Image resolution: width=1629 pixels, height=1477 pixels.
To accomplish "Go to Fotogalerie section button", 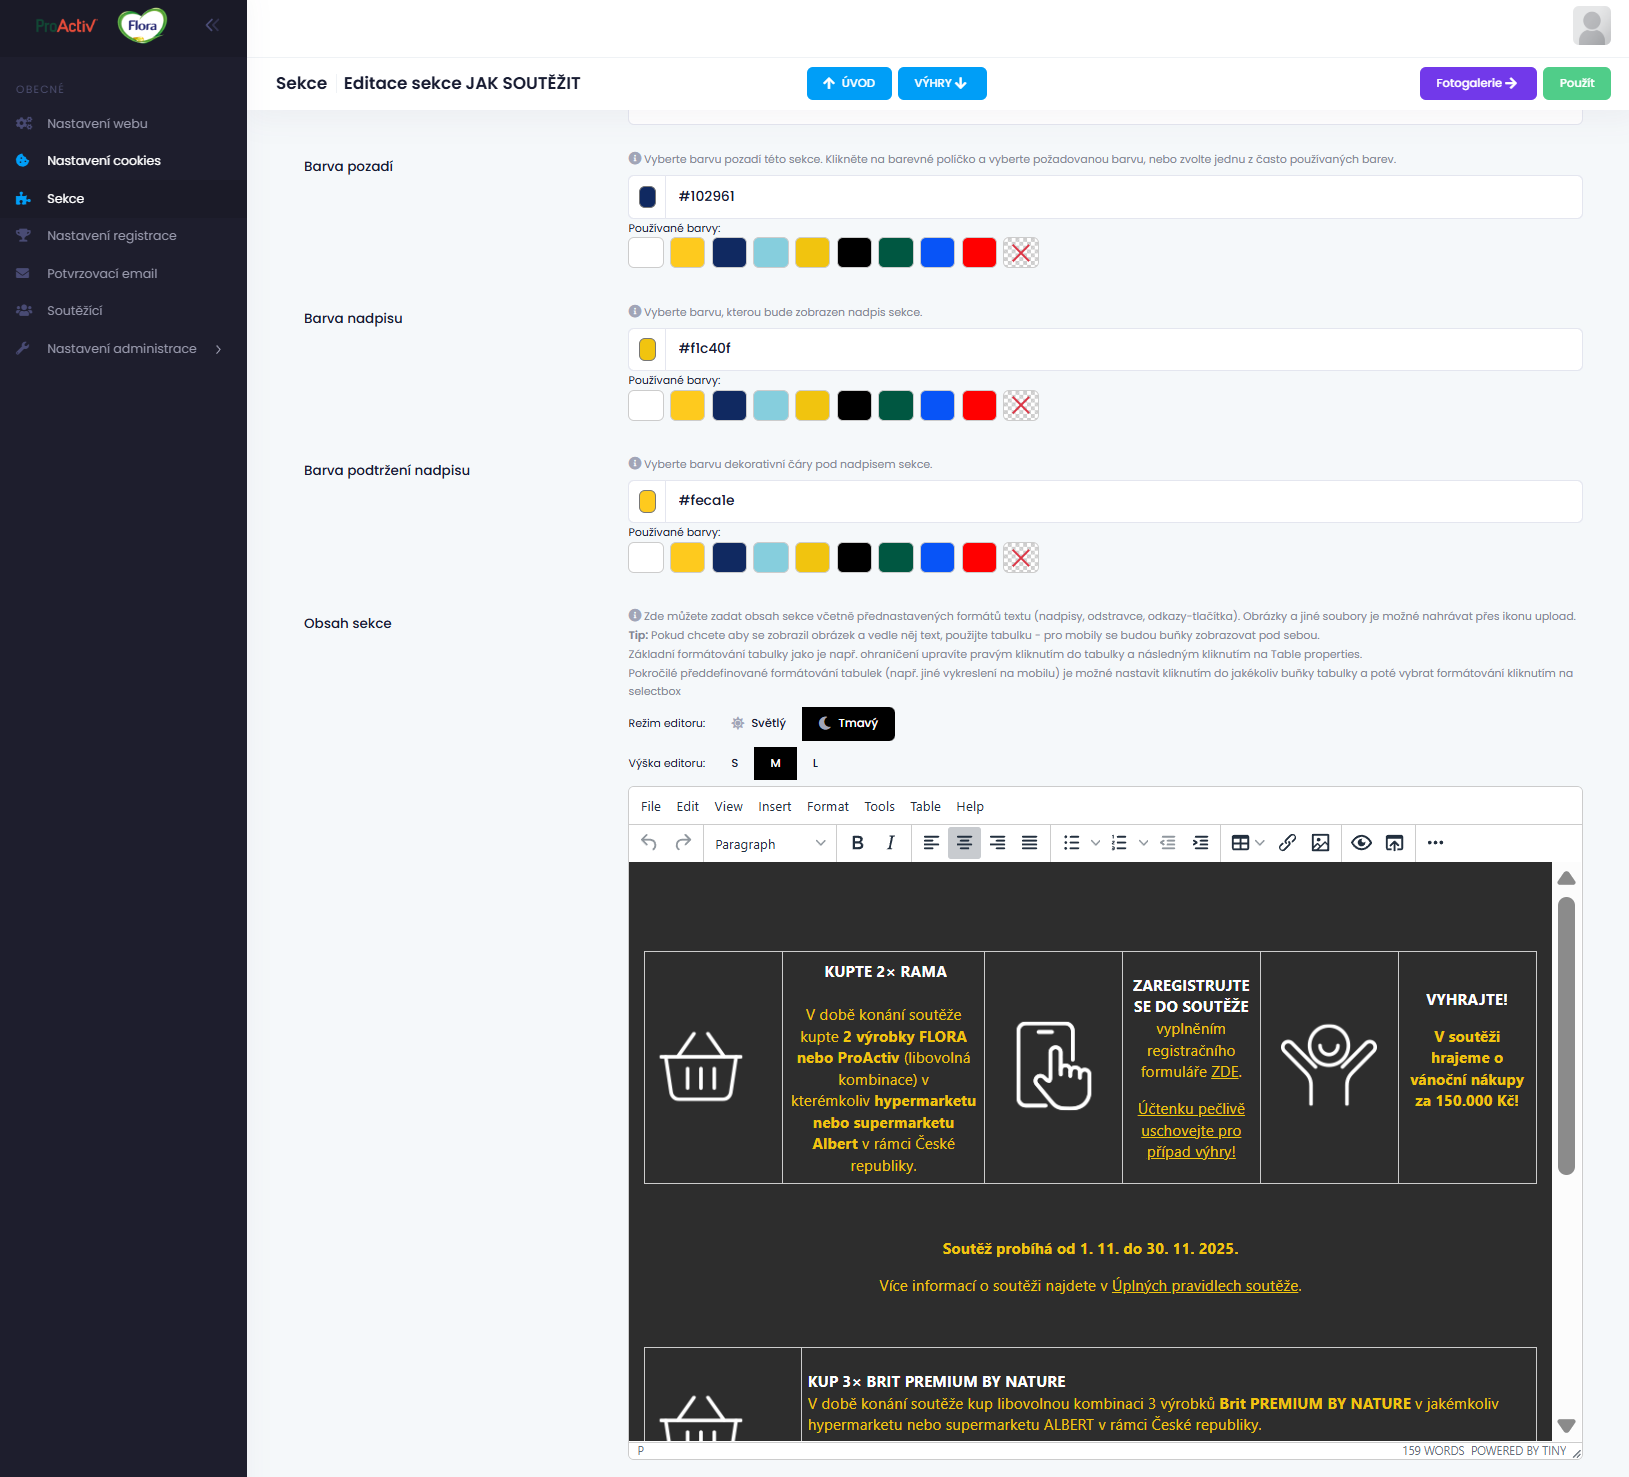I will click(1477, 84).
